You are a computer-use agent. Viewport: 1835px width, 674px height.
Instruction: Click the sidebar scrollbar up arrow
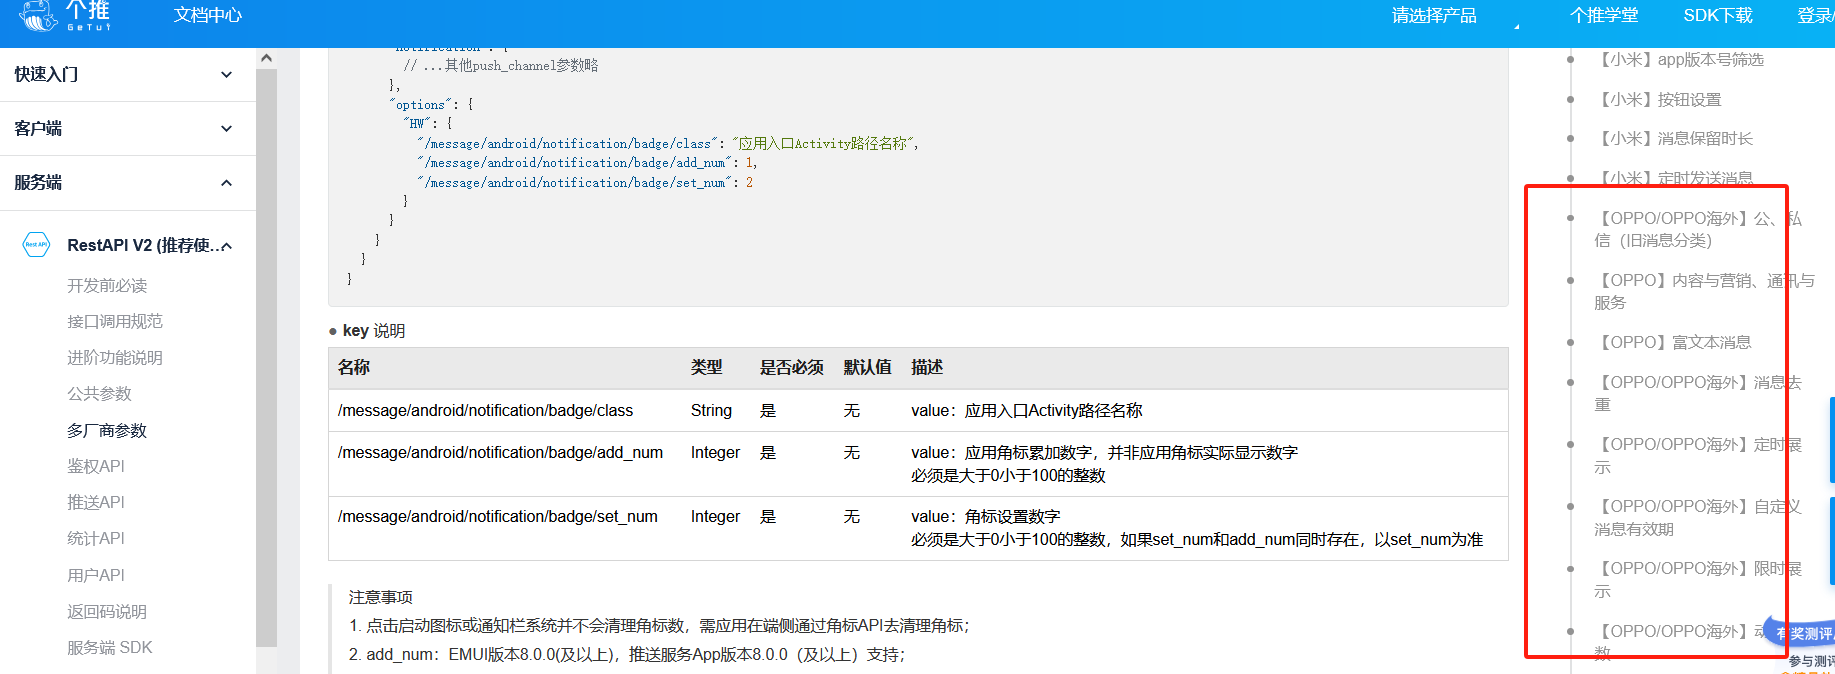click(266, 58)
